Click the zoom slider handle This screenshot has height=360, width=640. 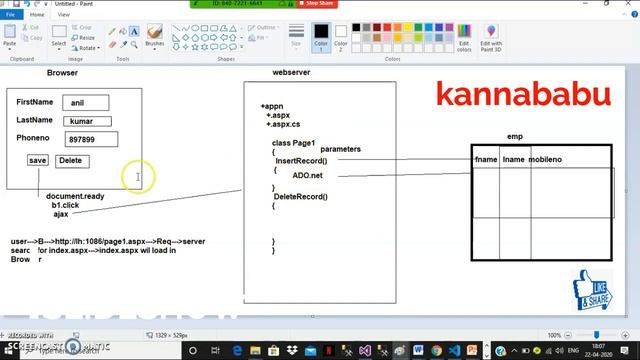click(x=597, y=335)
